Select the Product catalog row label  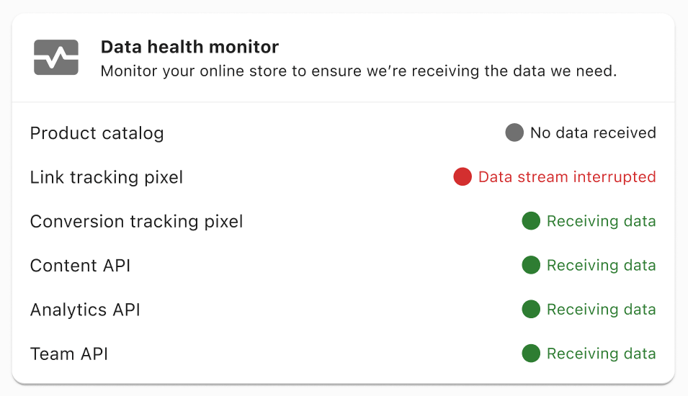pyautogui.click(x=97, y=133)
